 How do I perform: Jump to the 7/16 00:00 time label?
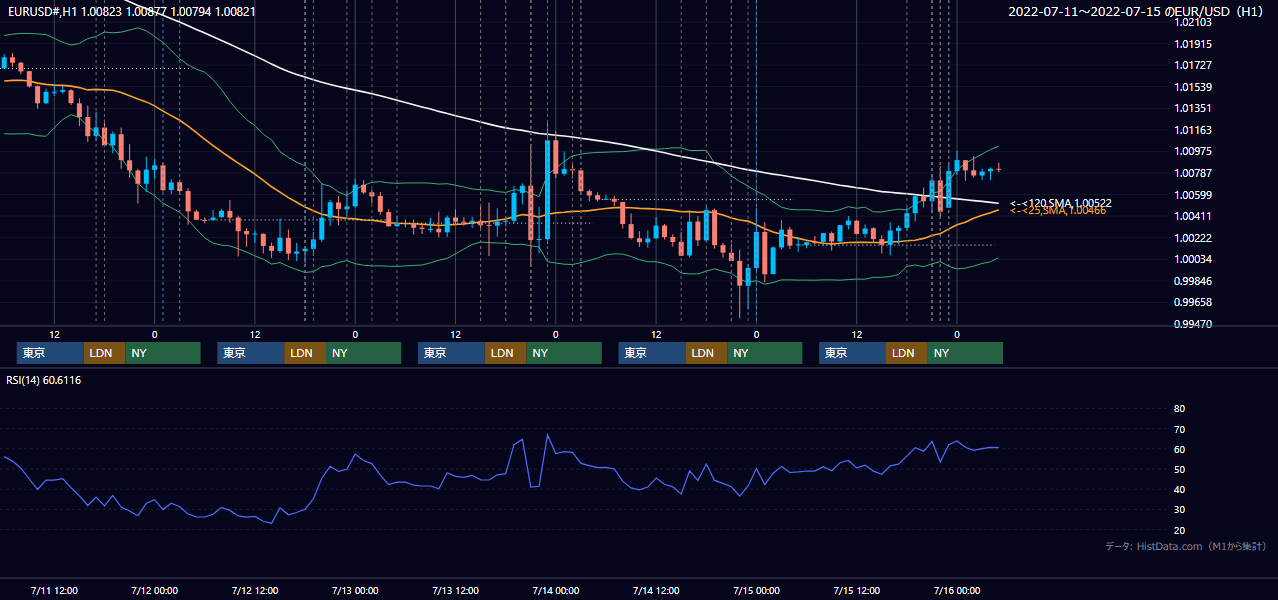pyautogui.click(x=957, y=590)
